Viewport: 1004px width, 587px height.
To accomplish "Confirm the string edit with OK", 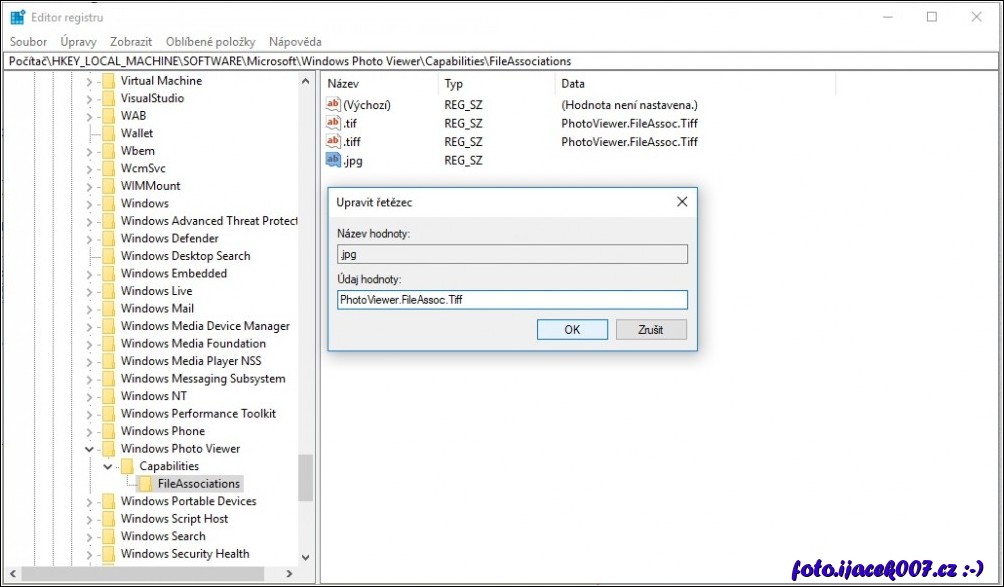I will point(572,330).
